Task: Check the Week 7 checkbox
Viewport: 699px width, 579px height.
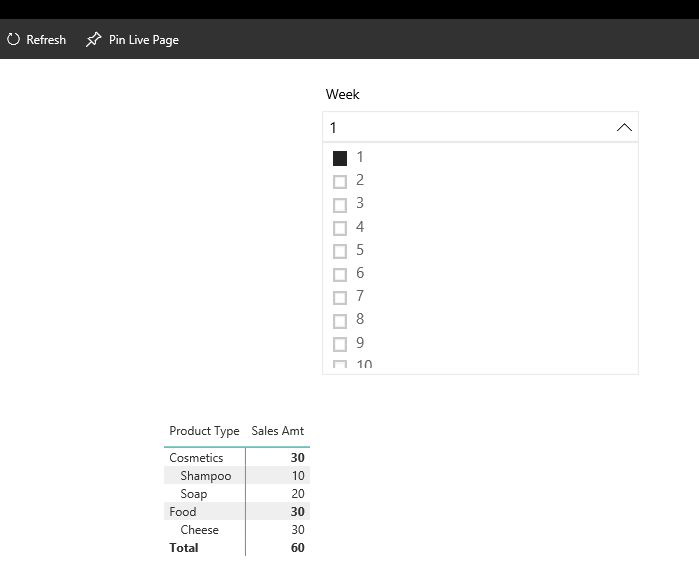Action: pyautogui.click(x=340, y=297)
